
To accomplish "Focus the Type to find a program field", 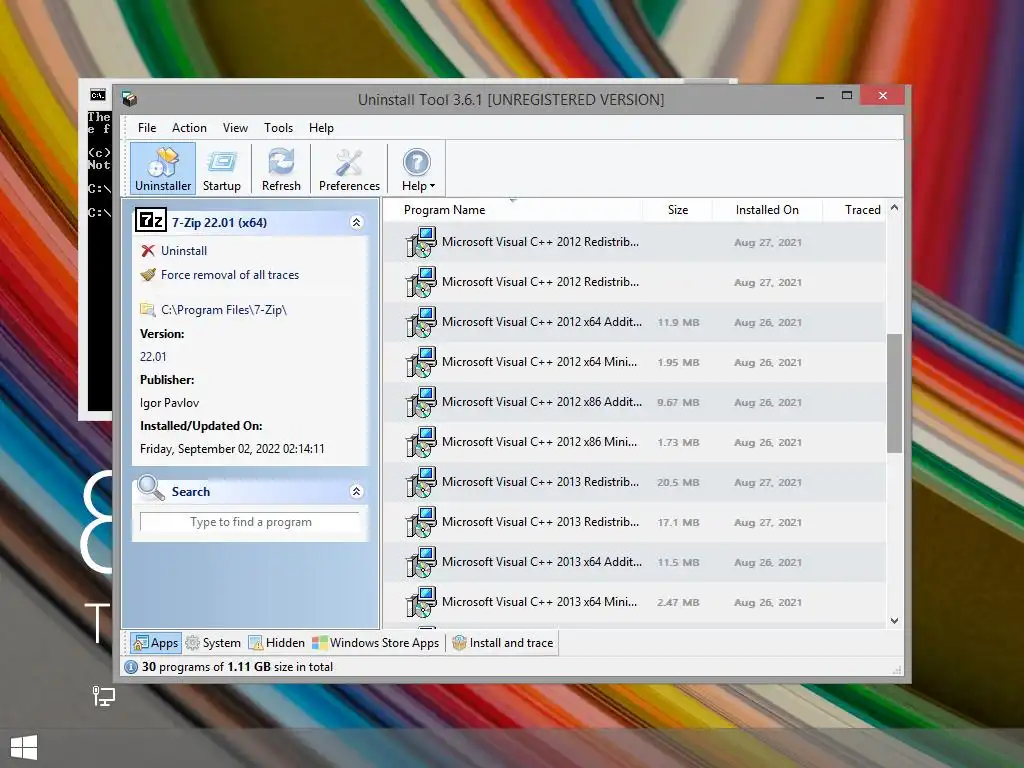I will [x=250, y=522].
